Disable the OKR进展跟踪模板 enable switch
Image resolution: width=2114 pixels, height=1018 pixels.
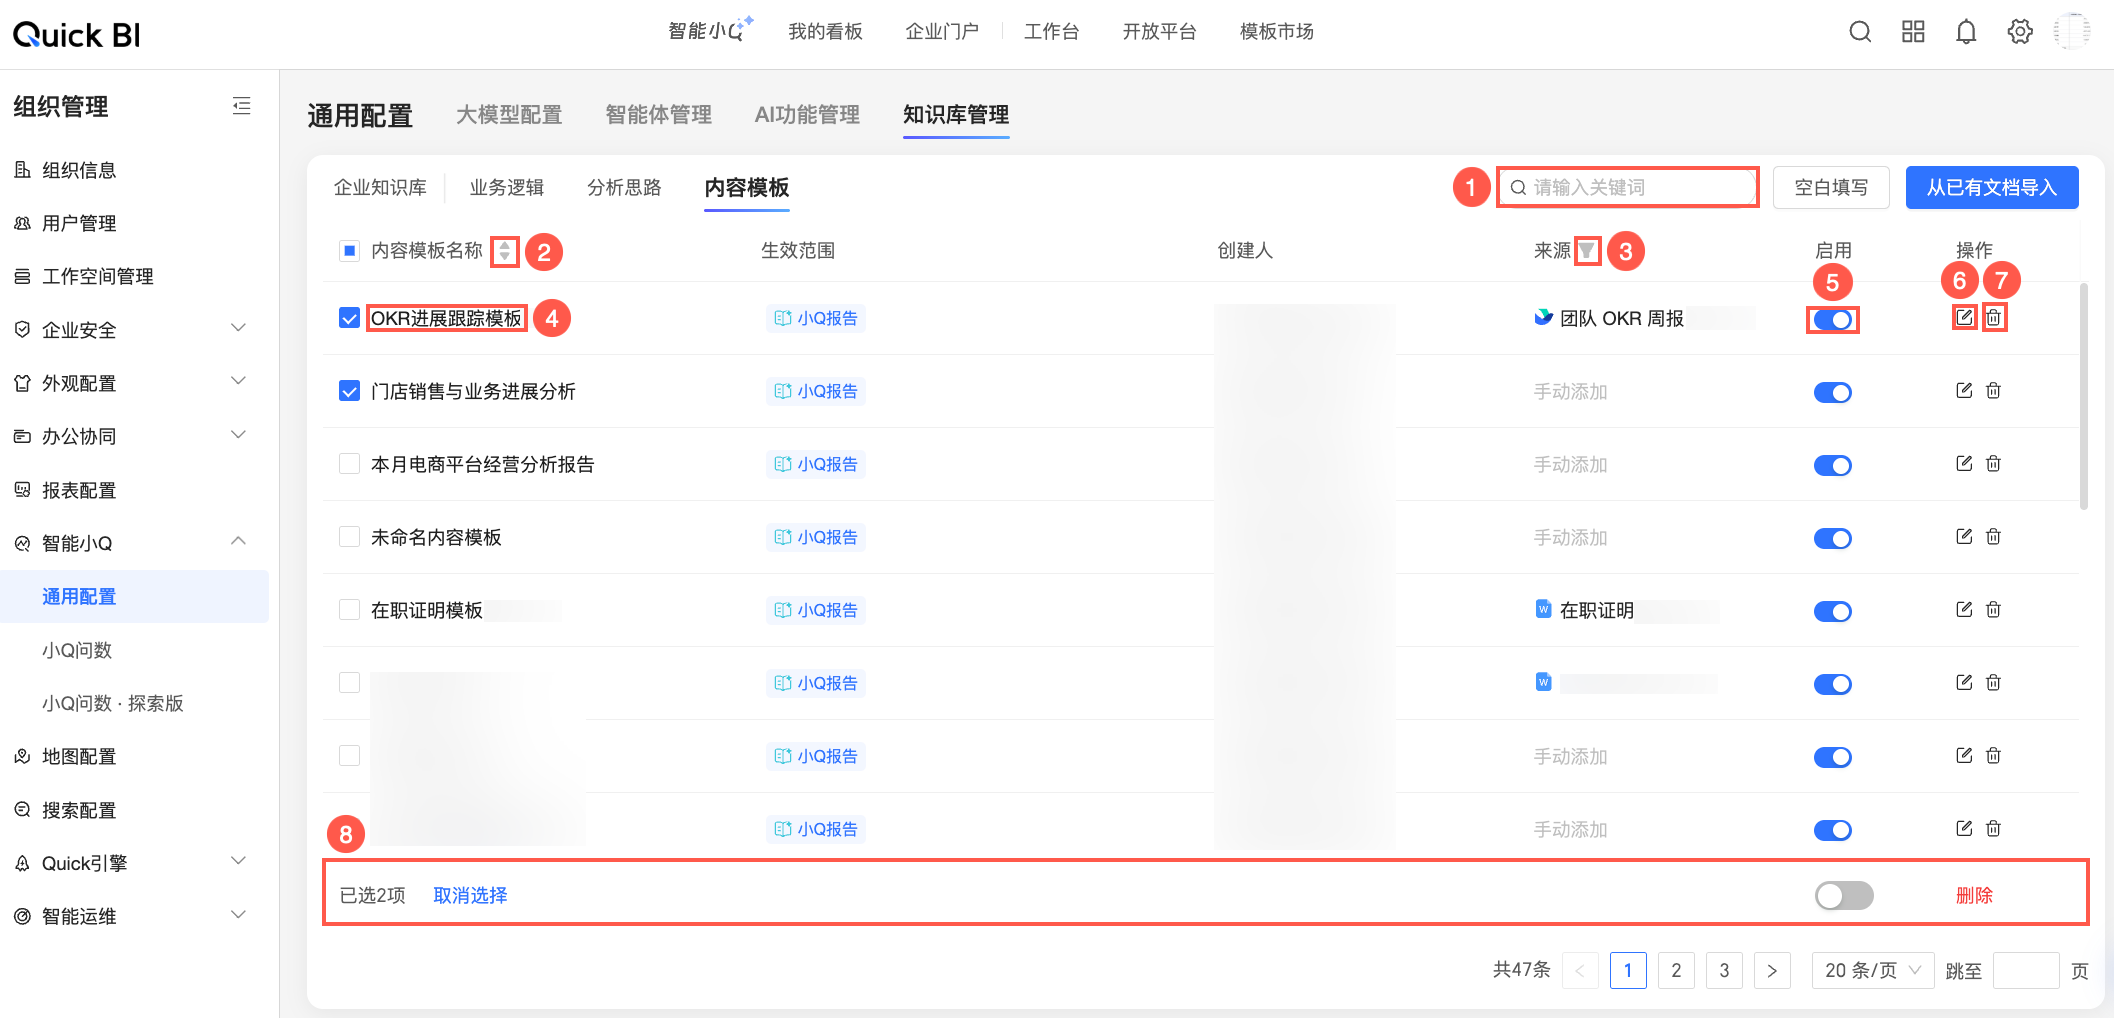[1833, 320]
